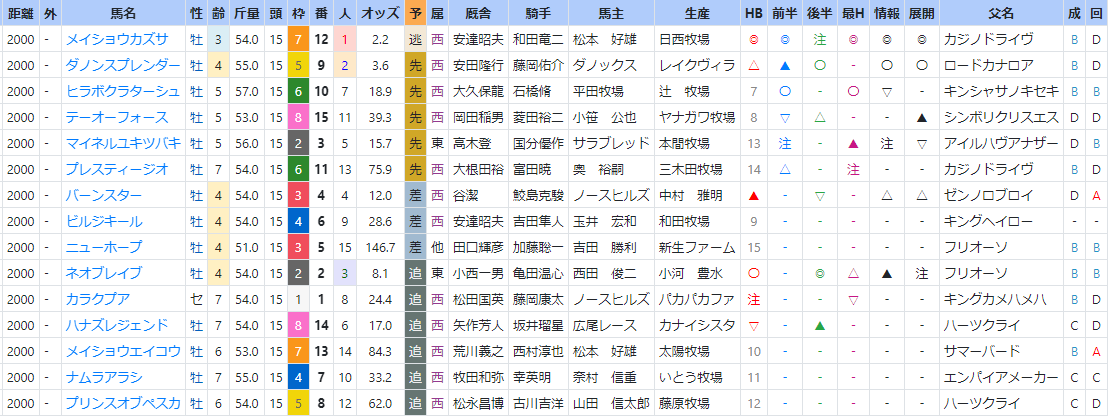Click the odds value 84.3
The image size is (1108, 416).
tap(380, 351)
